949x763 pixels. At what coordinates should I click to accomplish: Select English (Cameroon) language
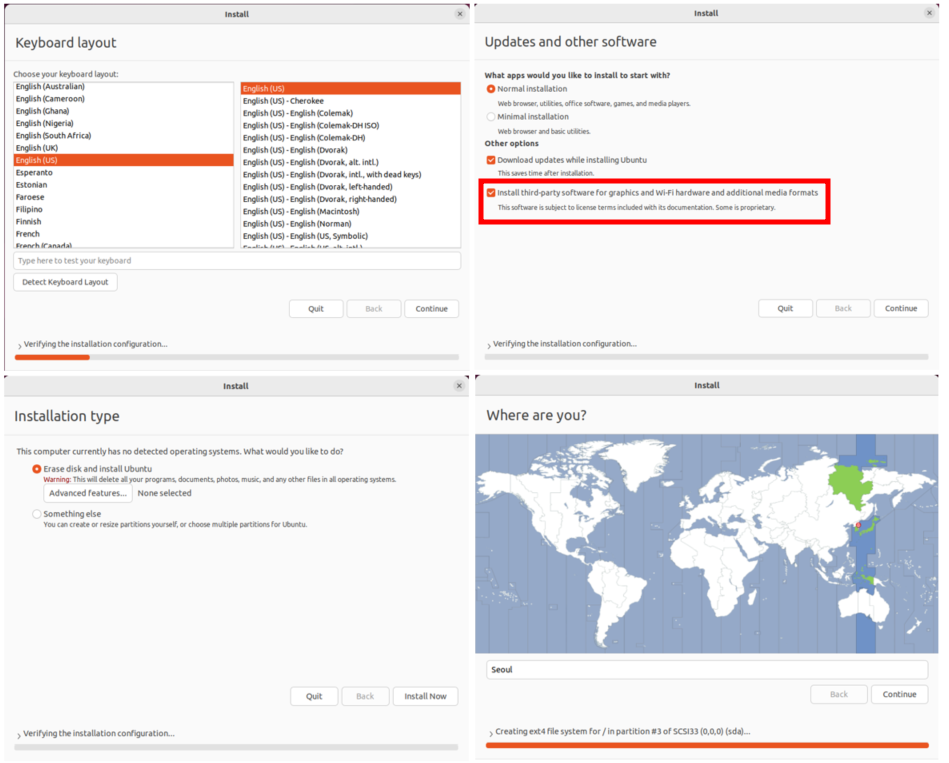[123, 99]
